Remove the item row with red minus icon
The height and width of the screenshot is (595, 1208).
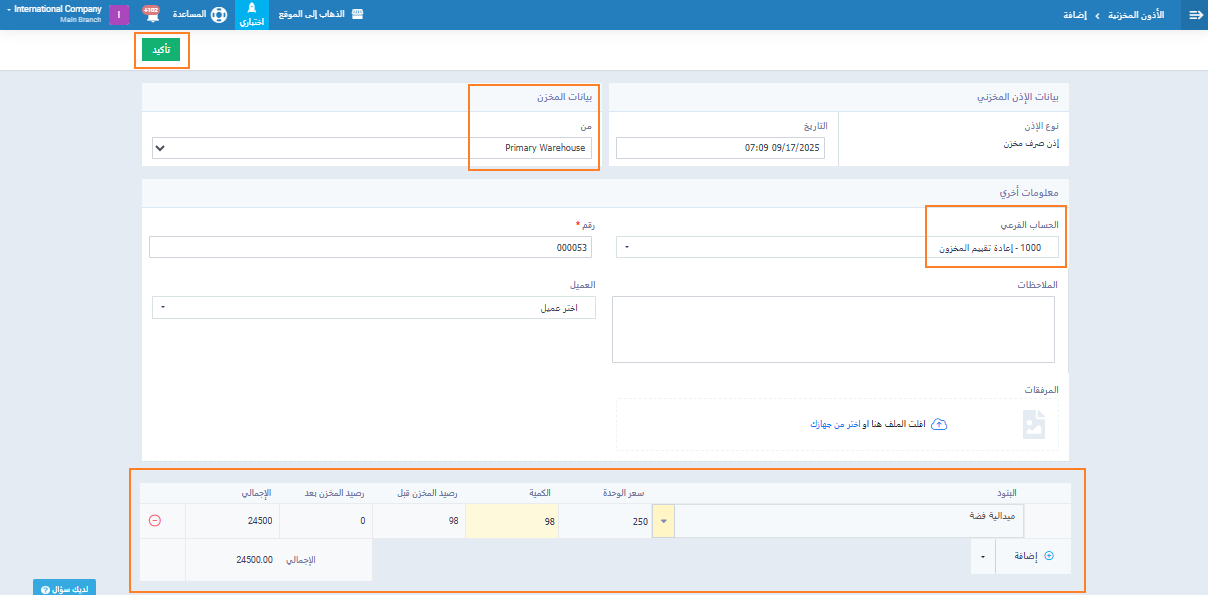pyautogui.click(x=154, y=520)
